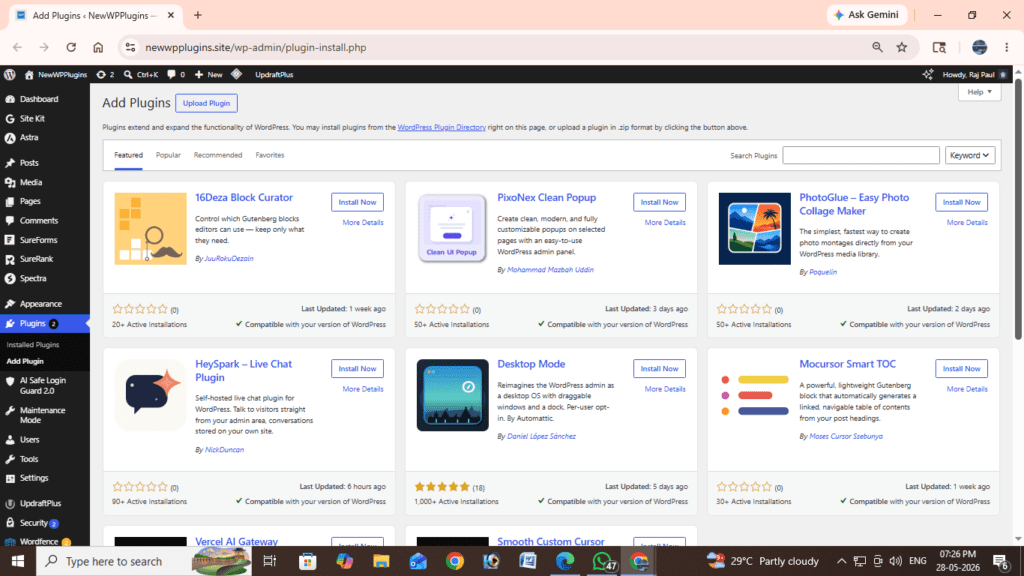Expand the Keyword search type dropdown

click(x=970, y=155)
